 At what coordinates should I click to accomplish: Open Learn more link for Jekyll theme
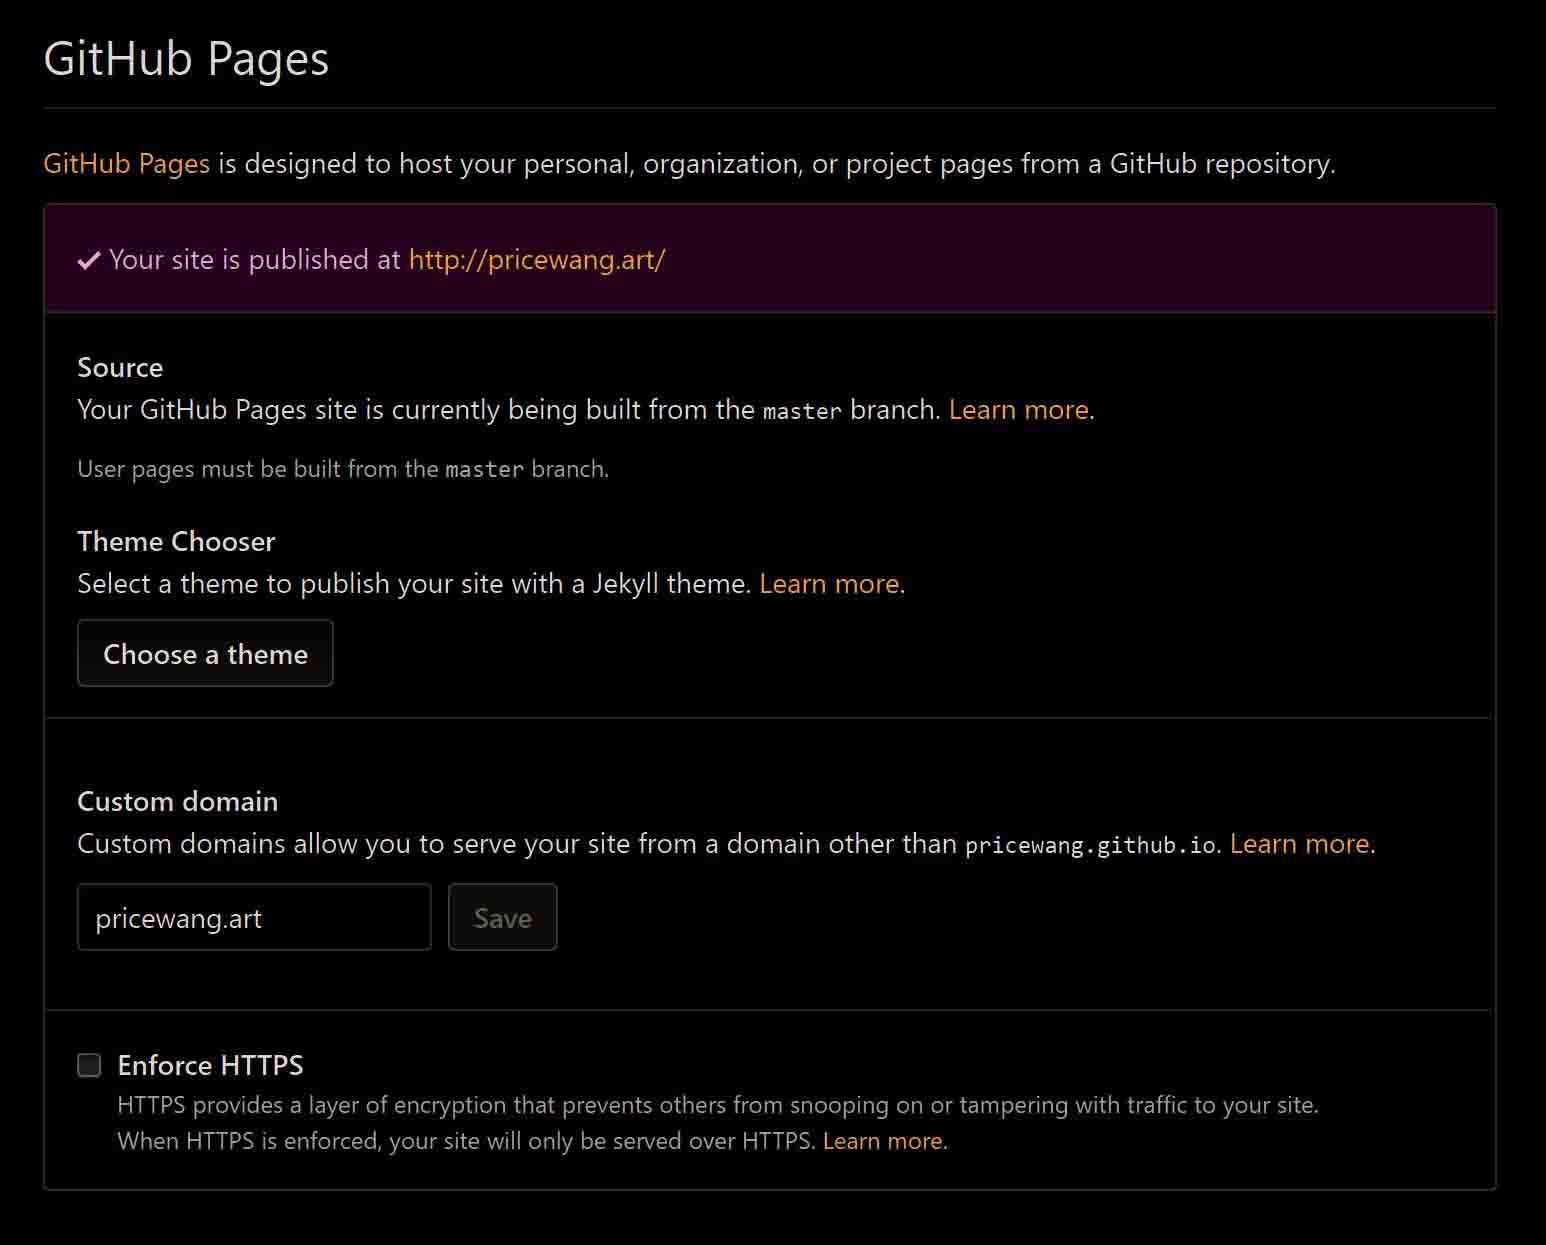pos(829,583)
